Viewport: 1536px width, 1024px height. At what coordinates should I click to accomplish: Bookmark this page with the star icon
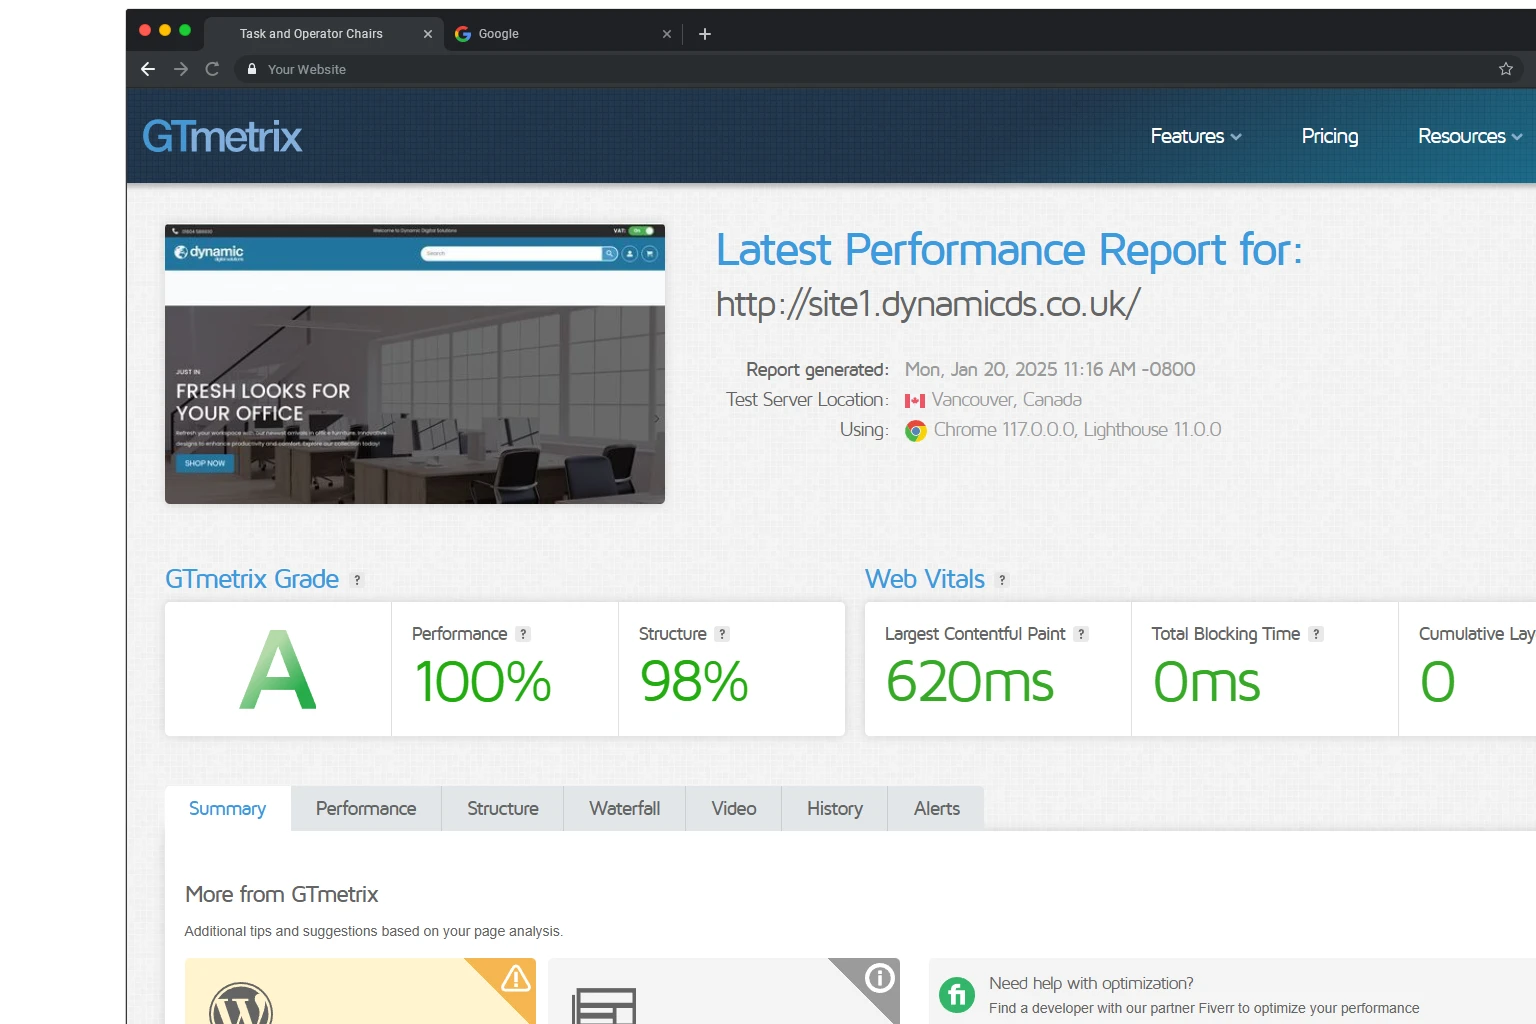pyautogui.click(x=1506, y=69)
